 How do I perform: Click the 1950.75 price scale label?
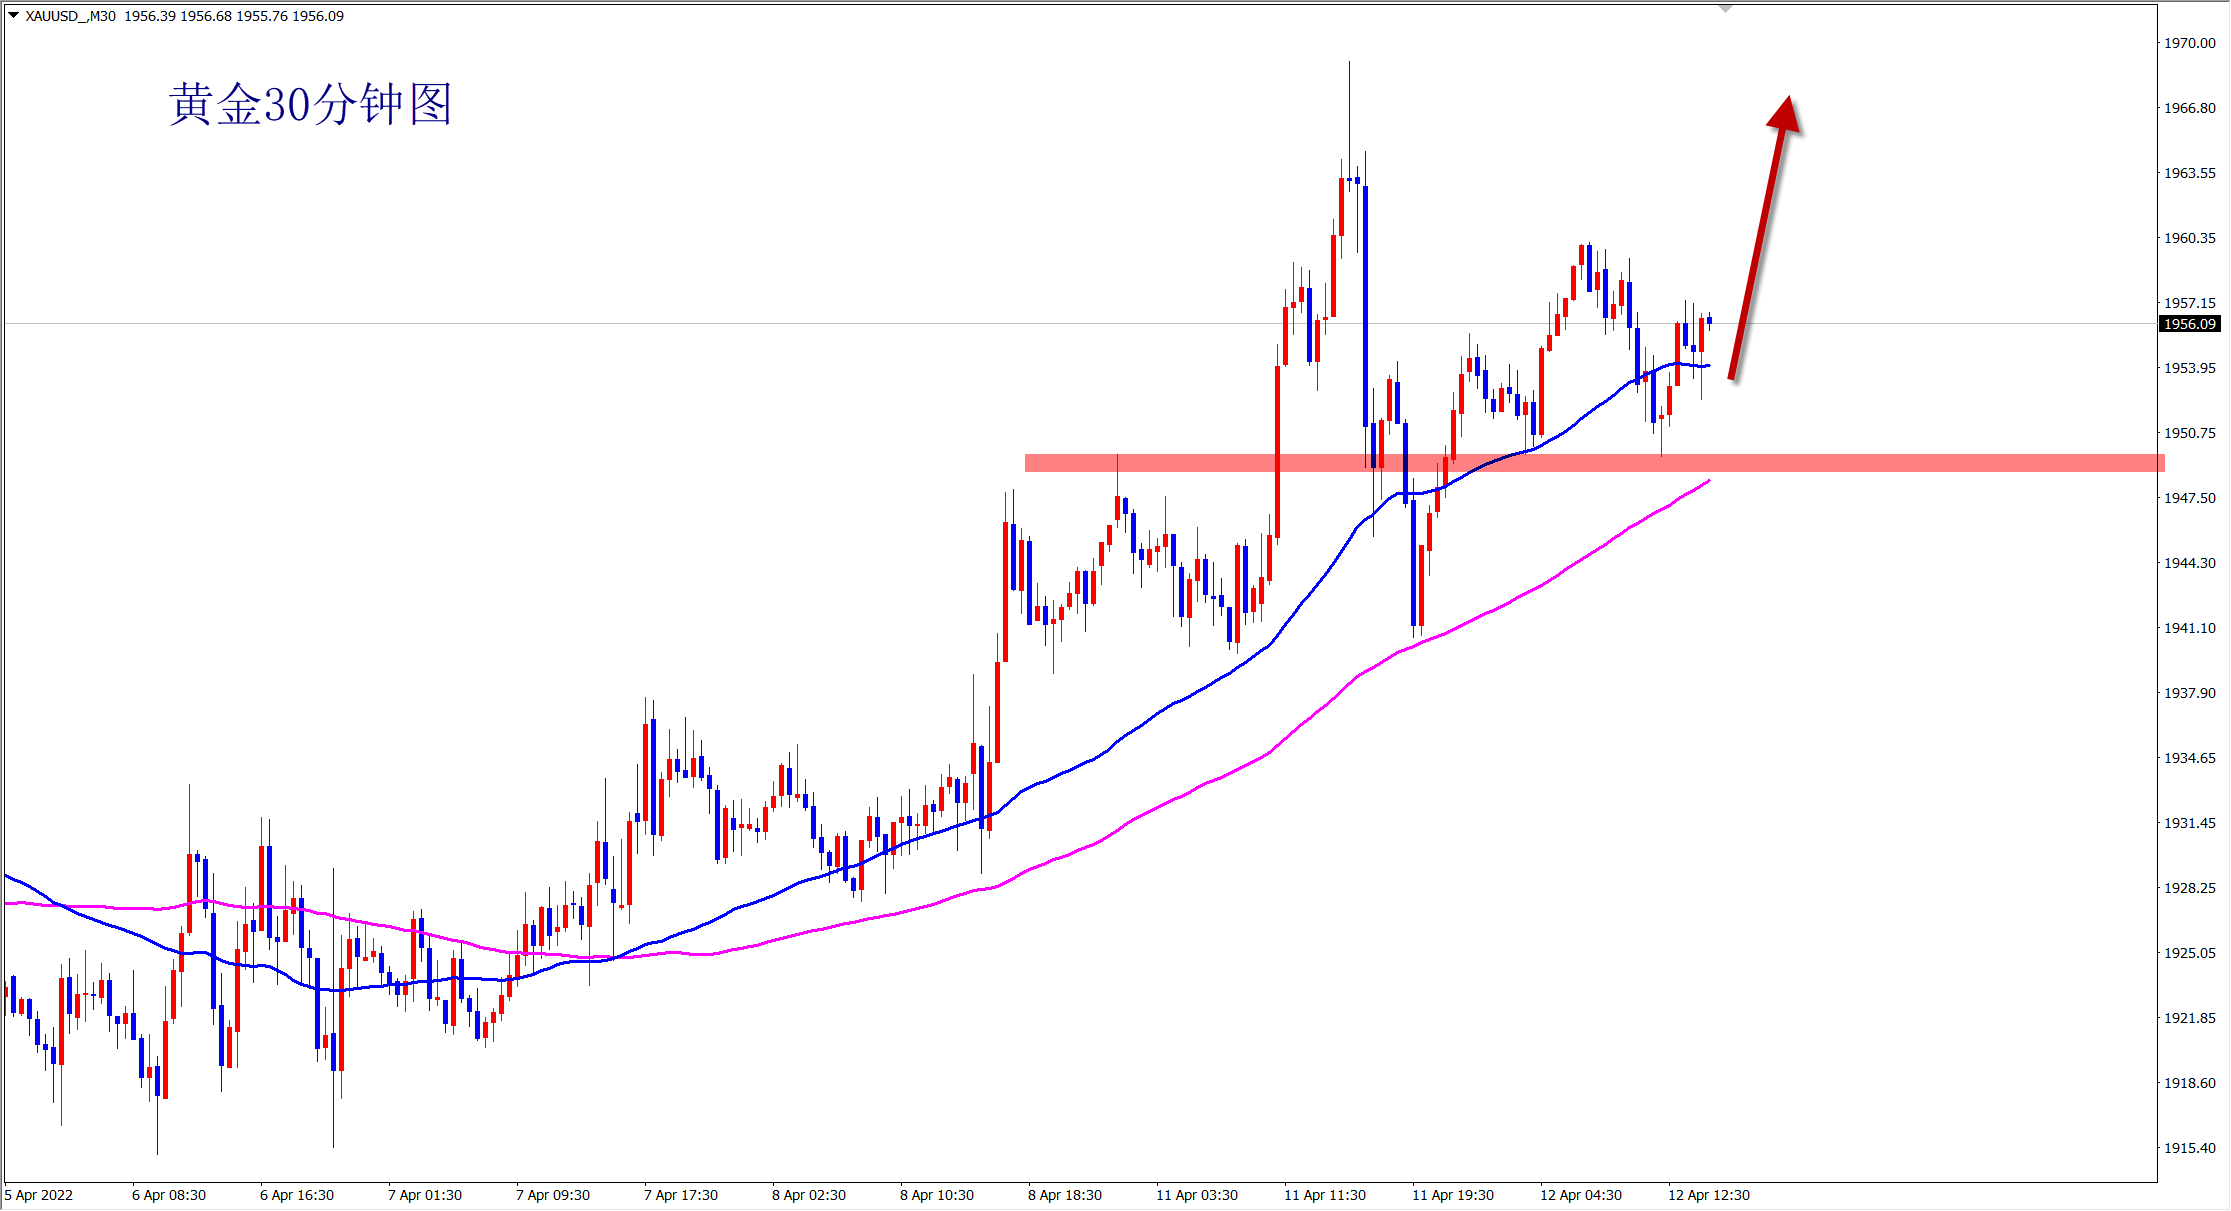[x=2189, y=433]
